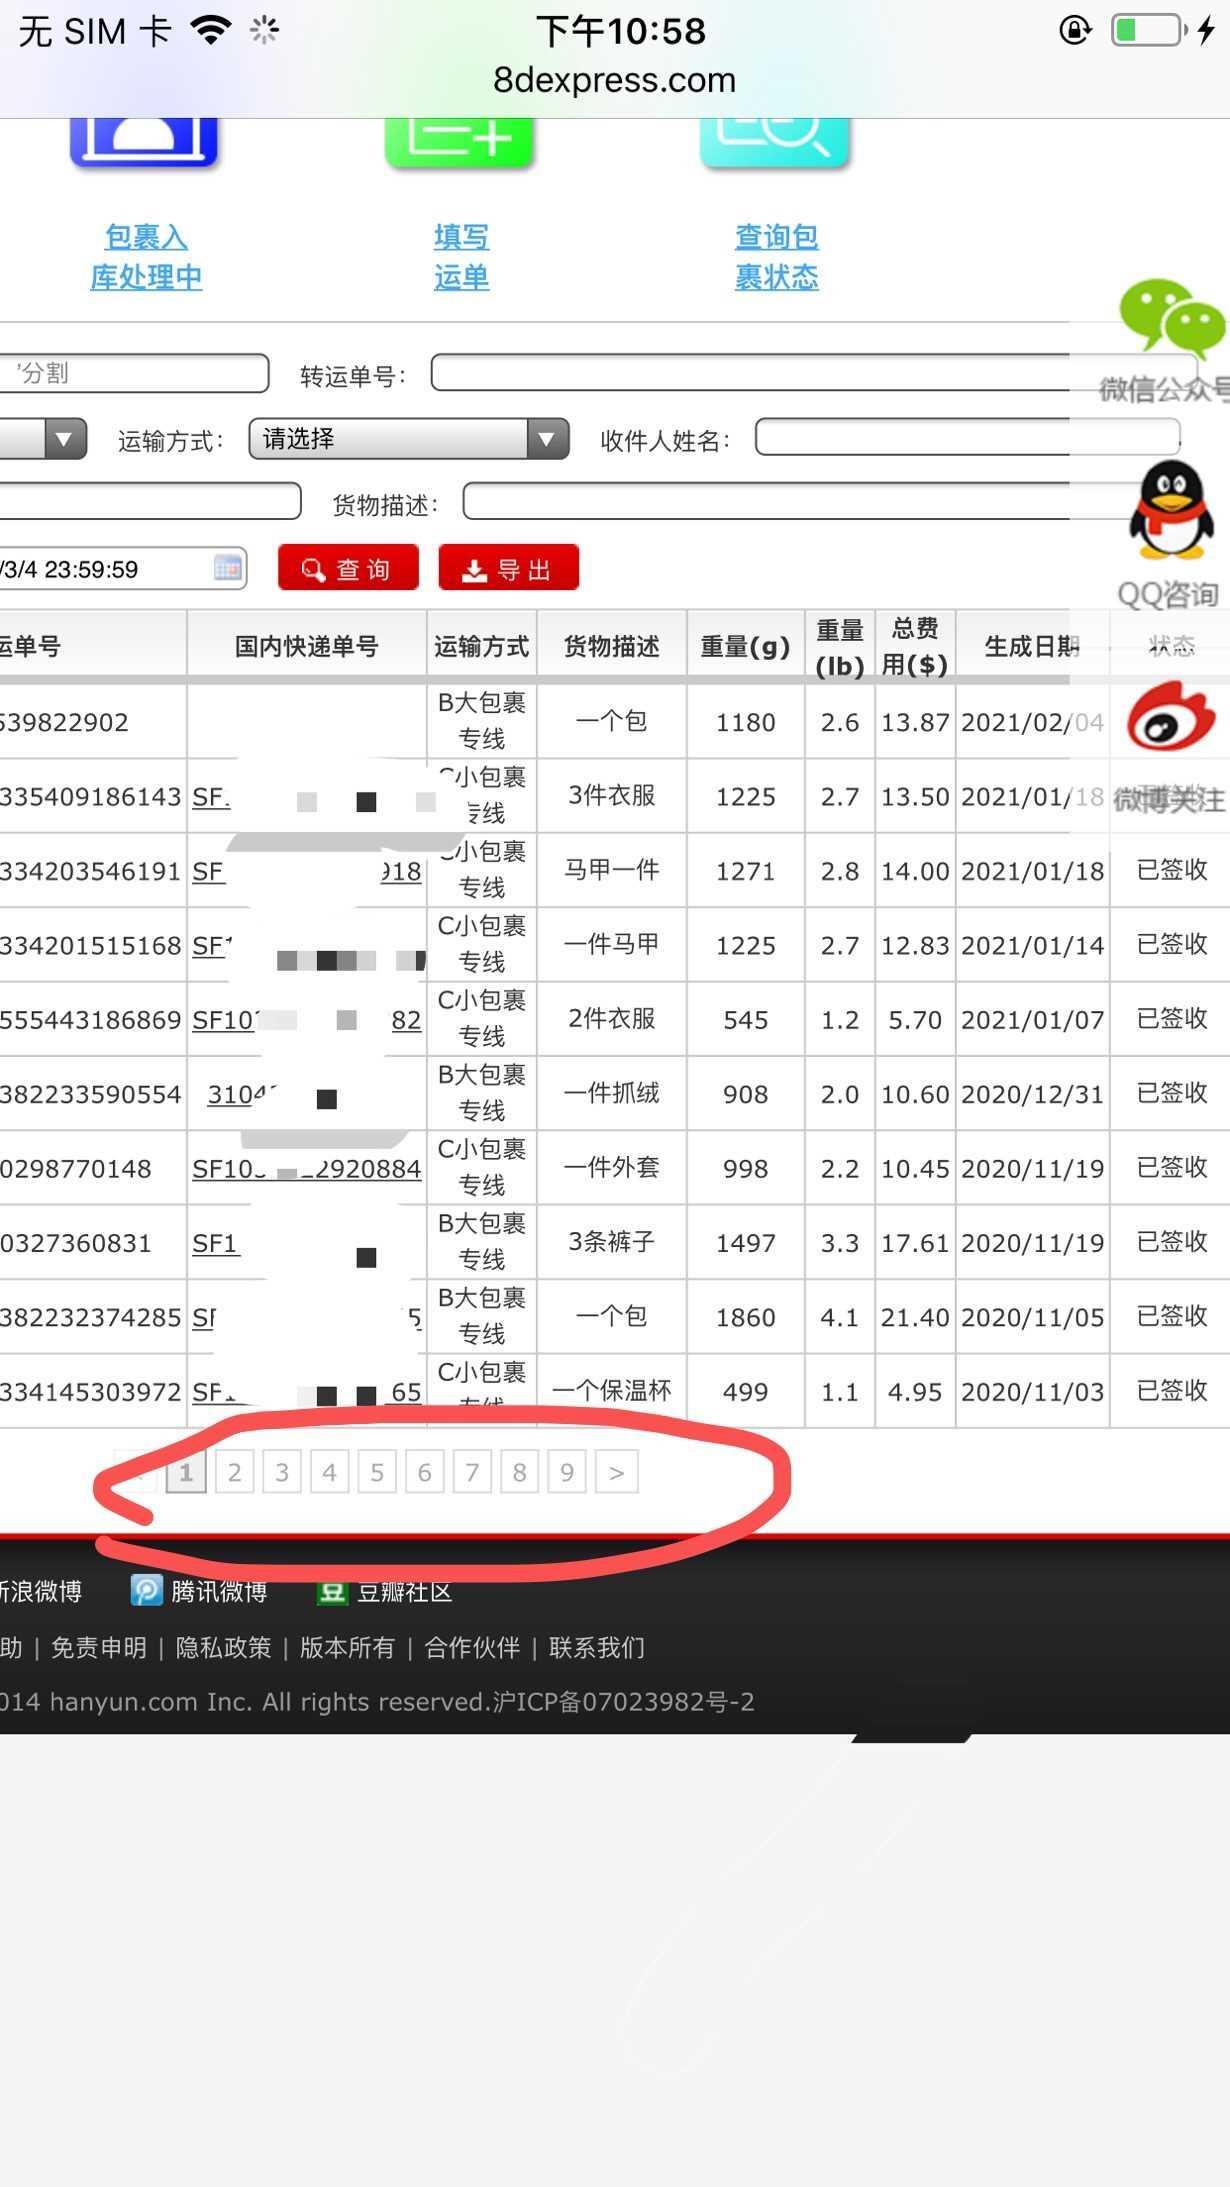Jump to page 9 of results
Viewport: 1230px width, 2187px height.
click(x=566, y=1472)
